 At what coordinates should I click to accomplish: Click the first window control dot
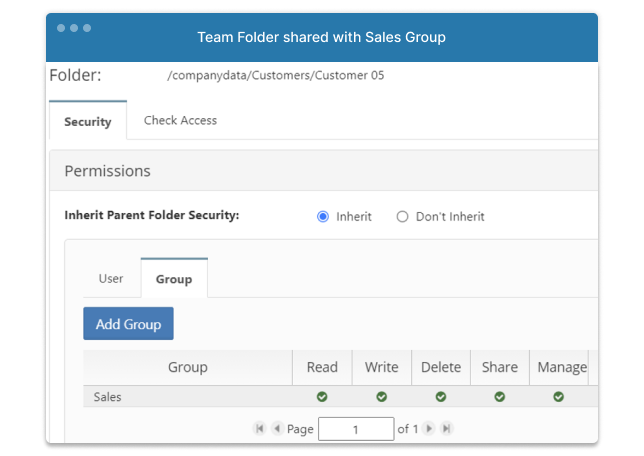click(61, 28)
